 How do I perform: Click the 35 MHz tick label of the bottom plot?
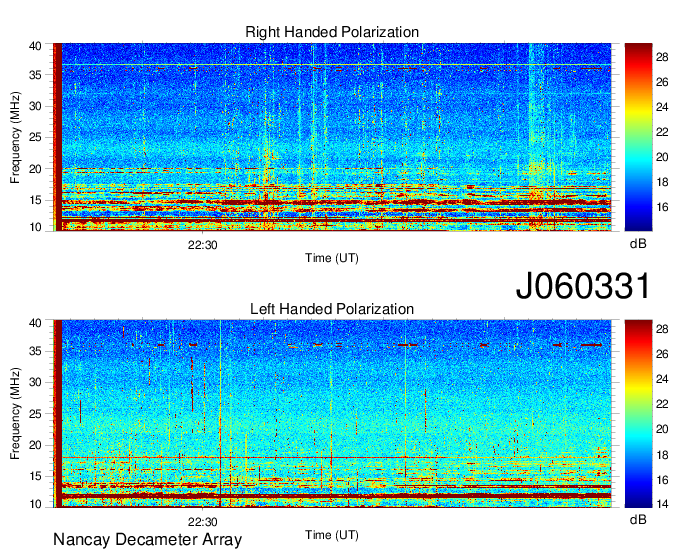35,351
